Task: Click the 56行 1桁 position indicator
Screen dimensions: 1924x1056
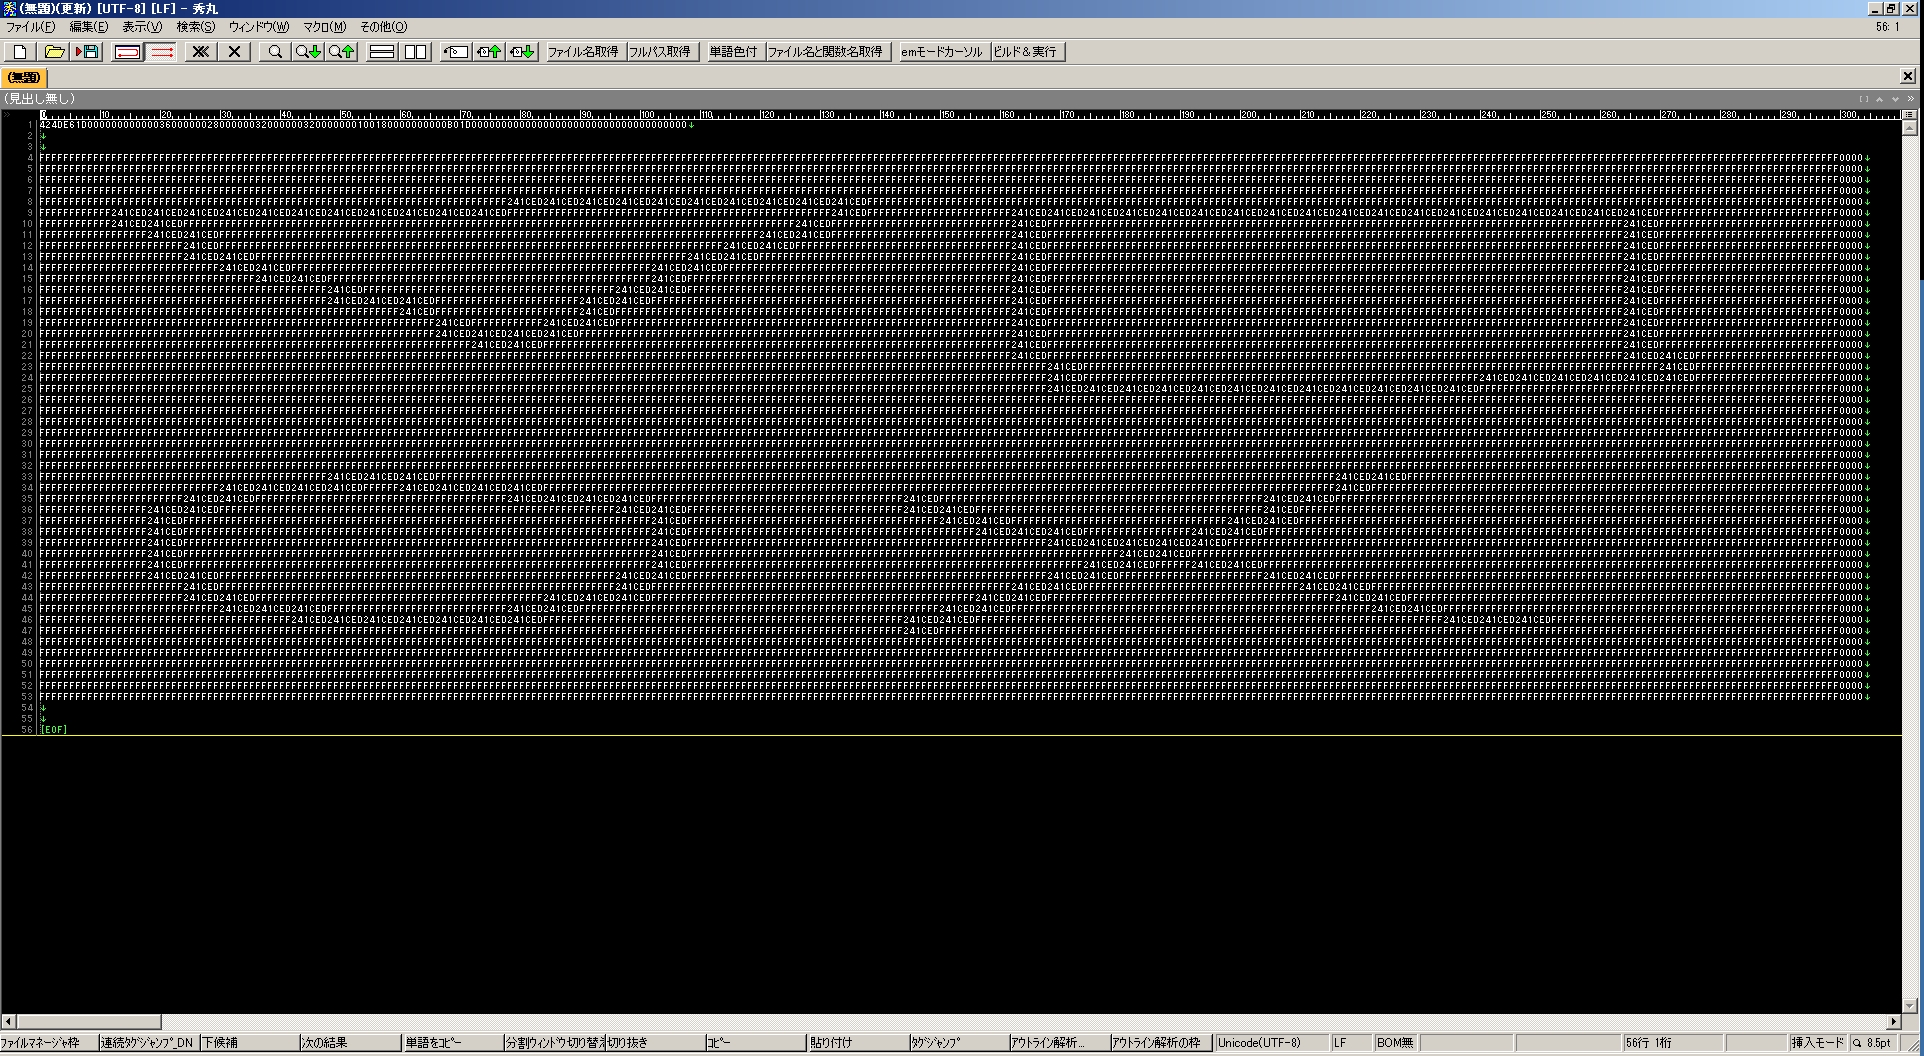Action: [x=1672, y=1043]
